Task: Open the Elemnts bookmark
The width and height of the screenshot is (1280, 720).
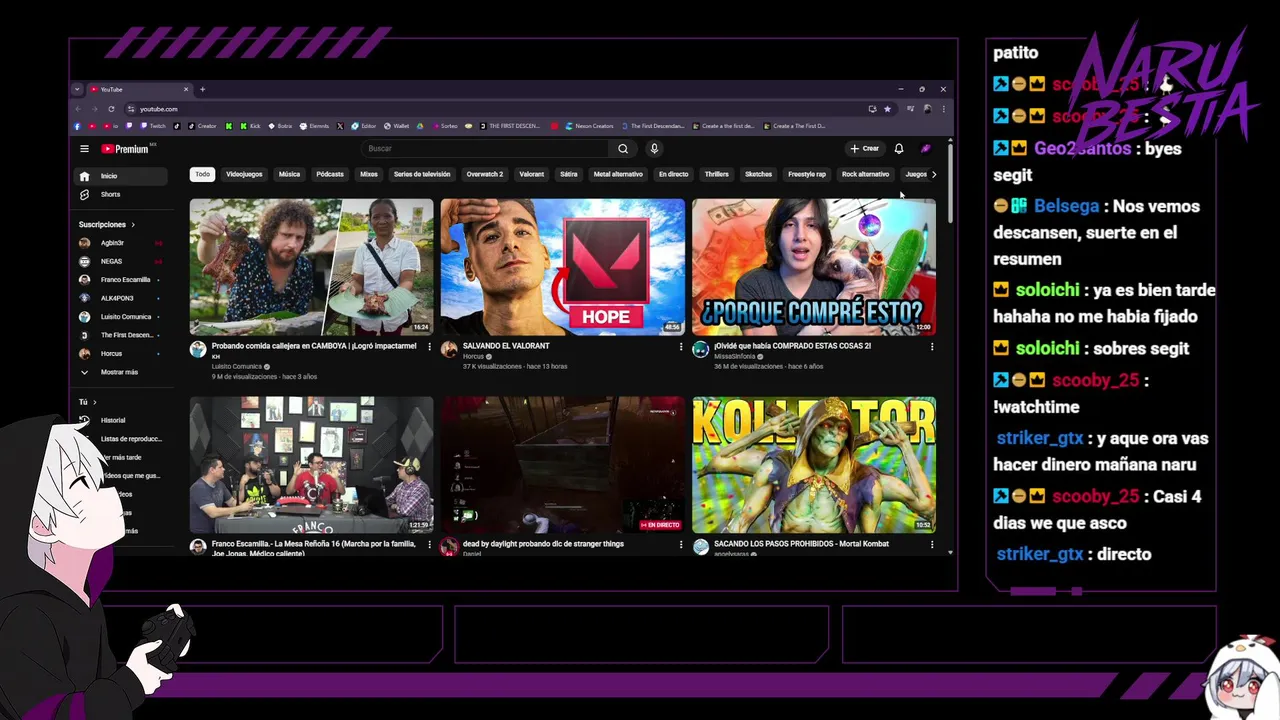Action: (315, 126)
